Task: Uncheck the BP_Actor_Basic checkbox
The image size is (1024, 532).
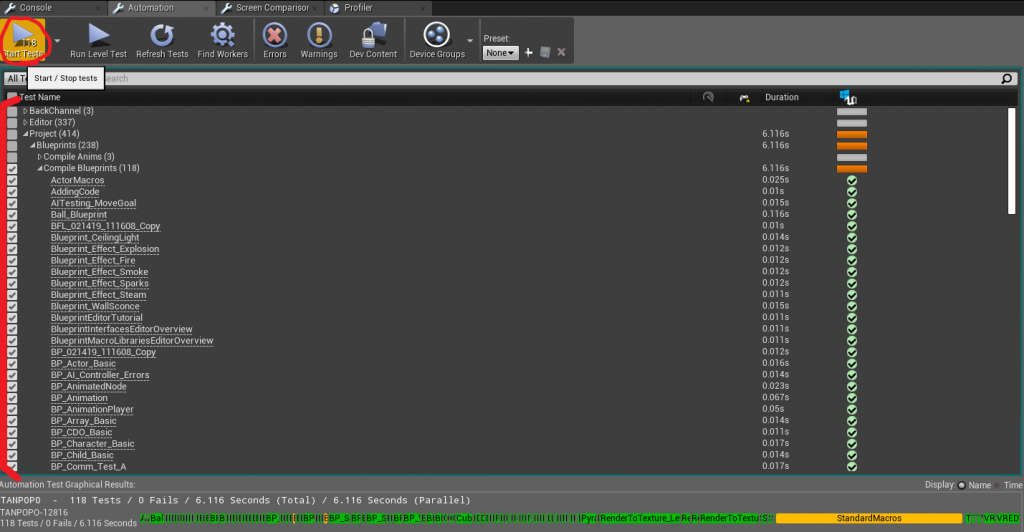Action: click(x=12, y=364)
